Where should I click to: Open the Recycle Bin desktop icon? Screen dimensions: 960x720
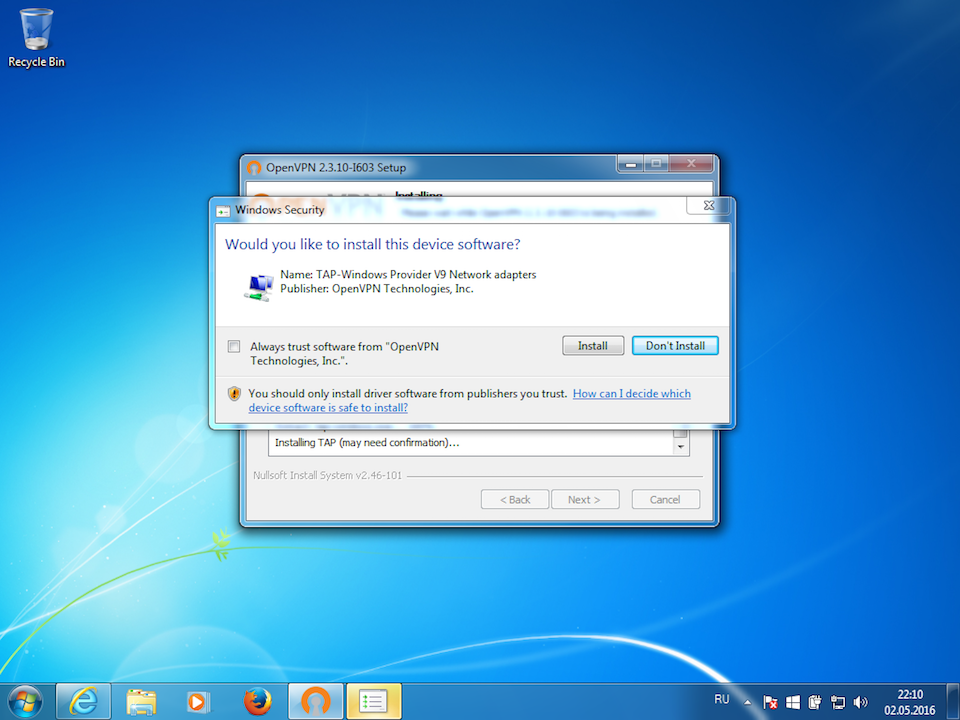point(36,38)
